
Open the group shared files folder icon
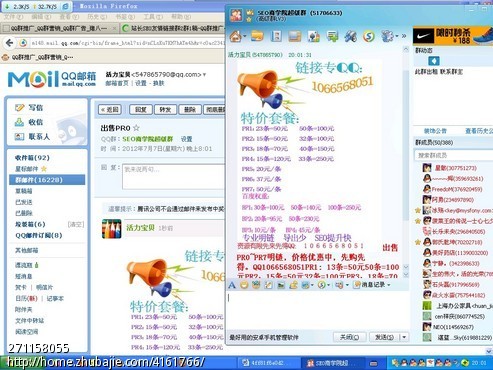click(257, 36)
